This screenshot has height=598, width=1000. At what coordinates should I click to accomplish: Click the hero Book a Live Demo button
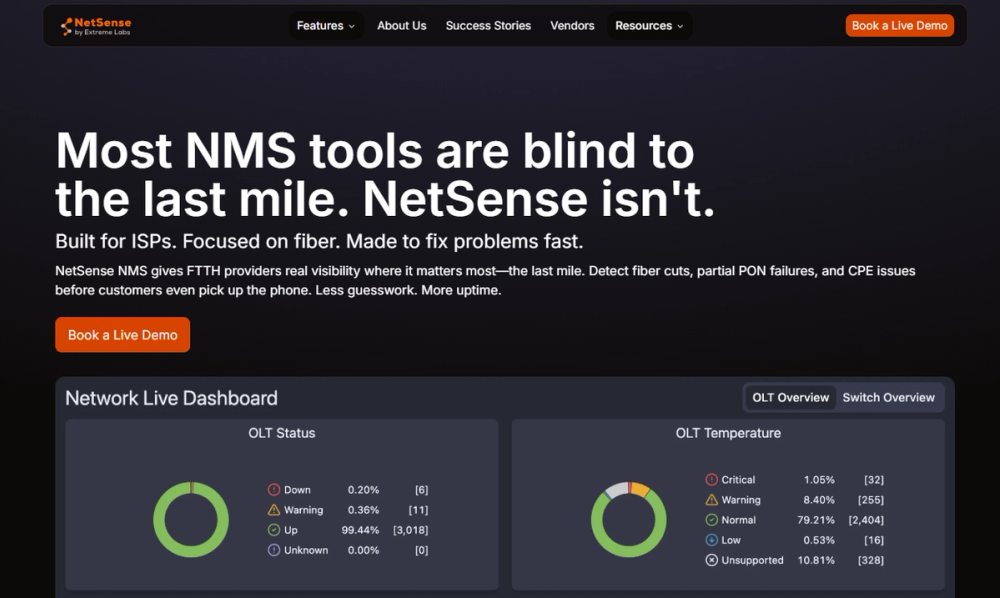coord(122,335)
